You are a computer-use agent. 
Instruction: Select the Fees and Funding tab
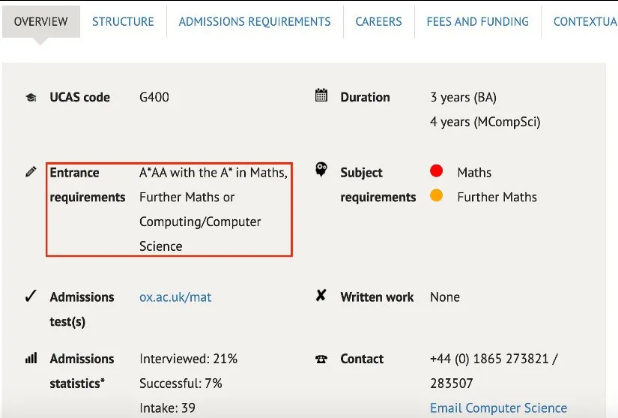(476, 21)
